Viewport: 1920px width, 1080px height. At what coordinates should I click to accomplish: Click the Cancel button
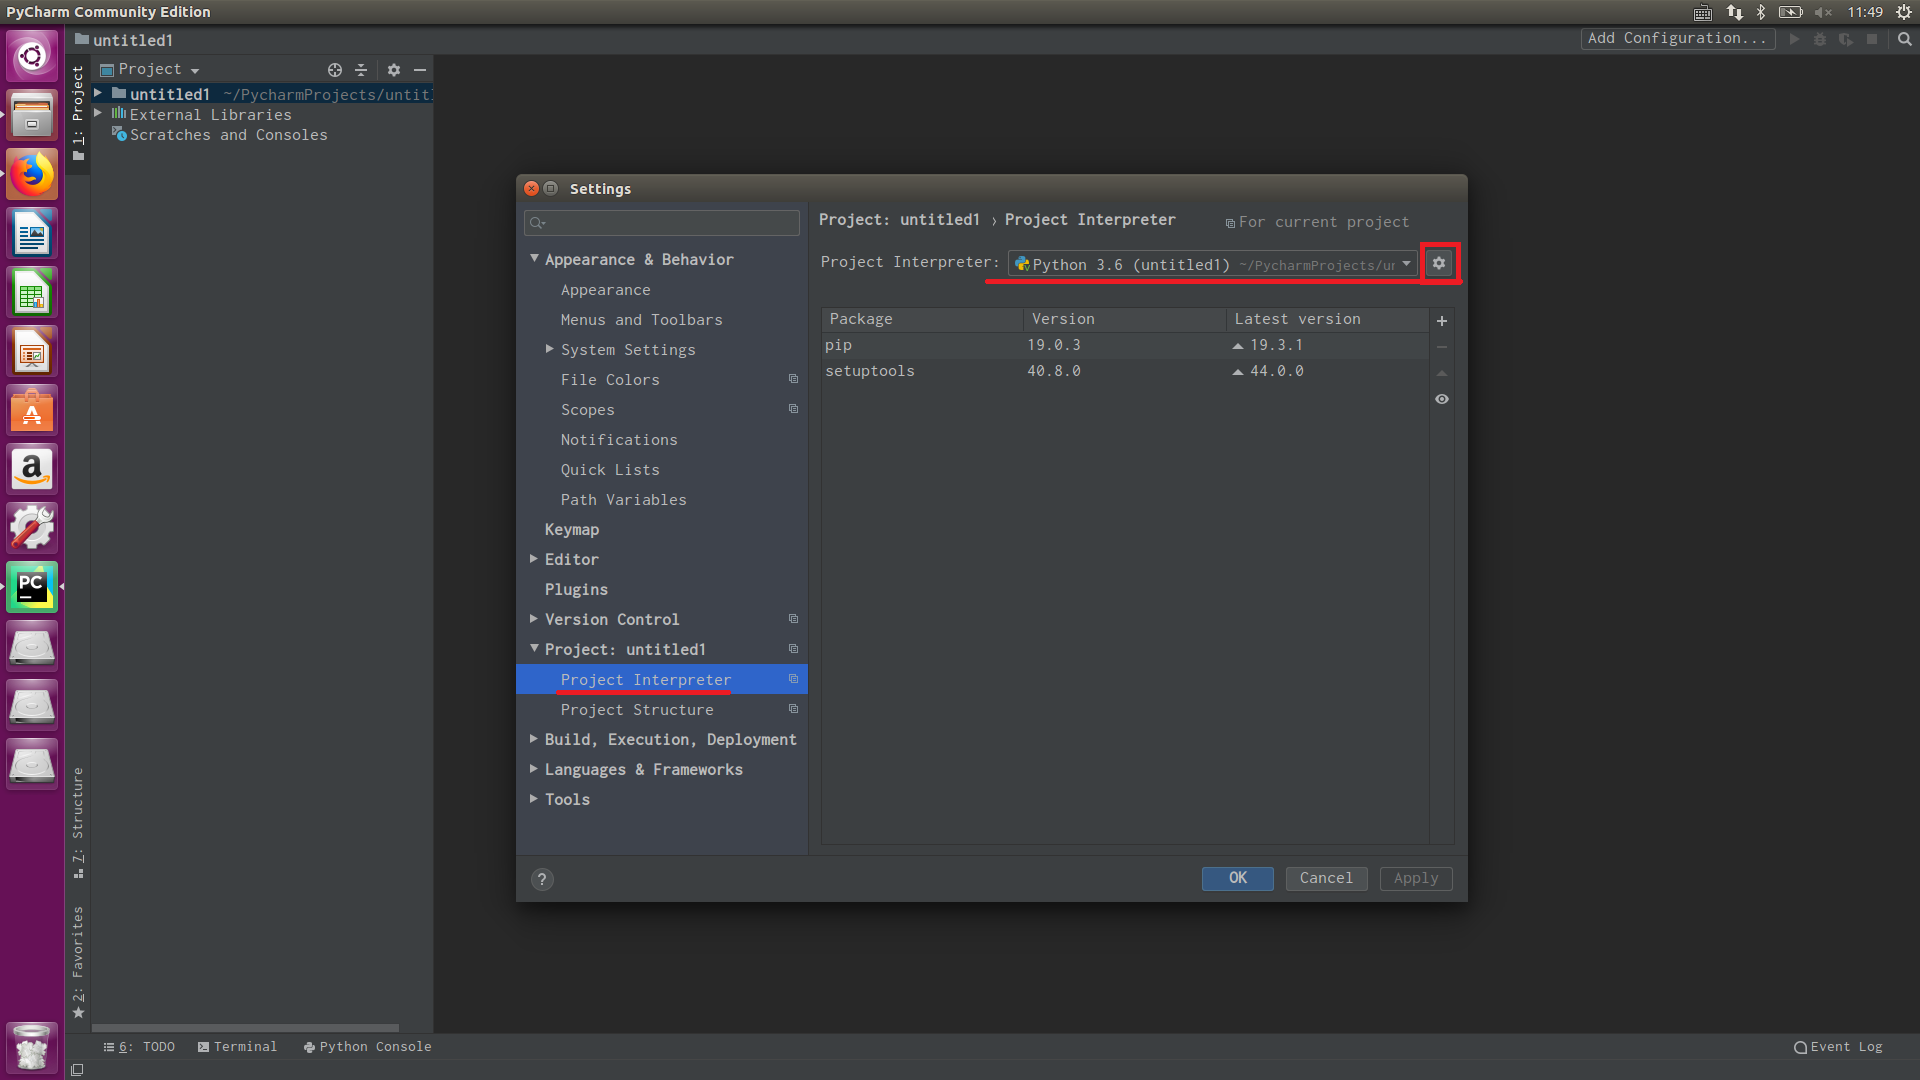tap(1326, 878)
